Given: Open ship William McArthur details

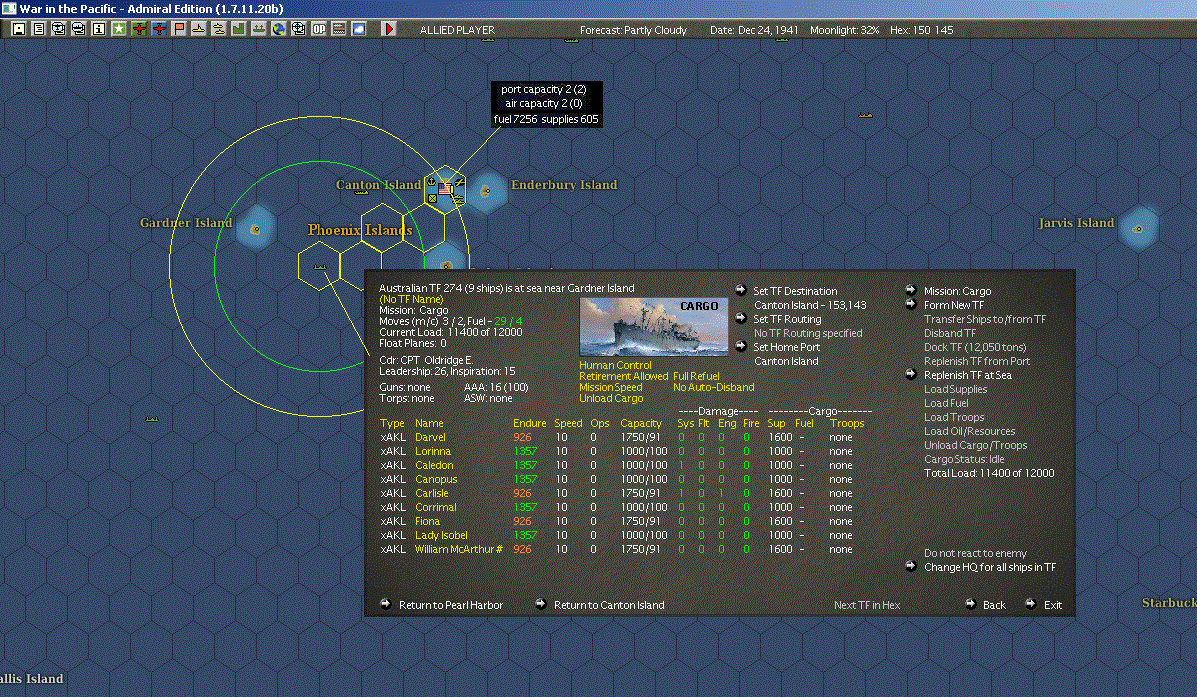Looking at the screenshot, I should (458, 549).
